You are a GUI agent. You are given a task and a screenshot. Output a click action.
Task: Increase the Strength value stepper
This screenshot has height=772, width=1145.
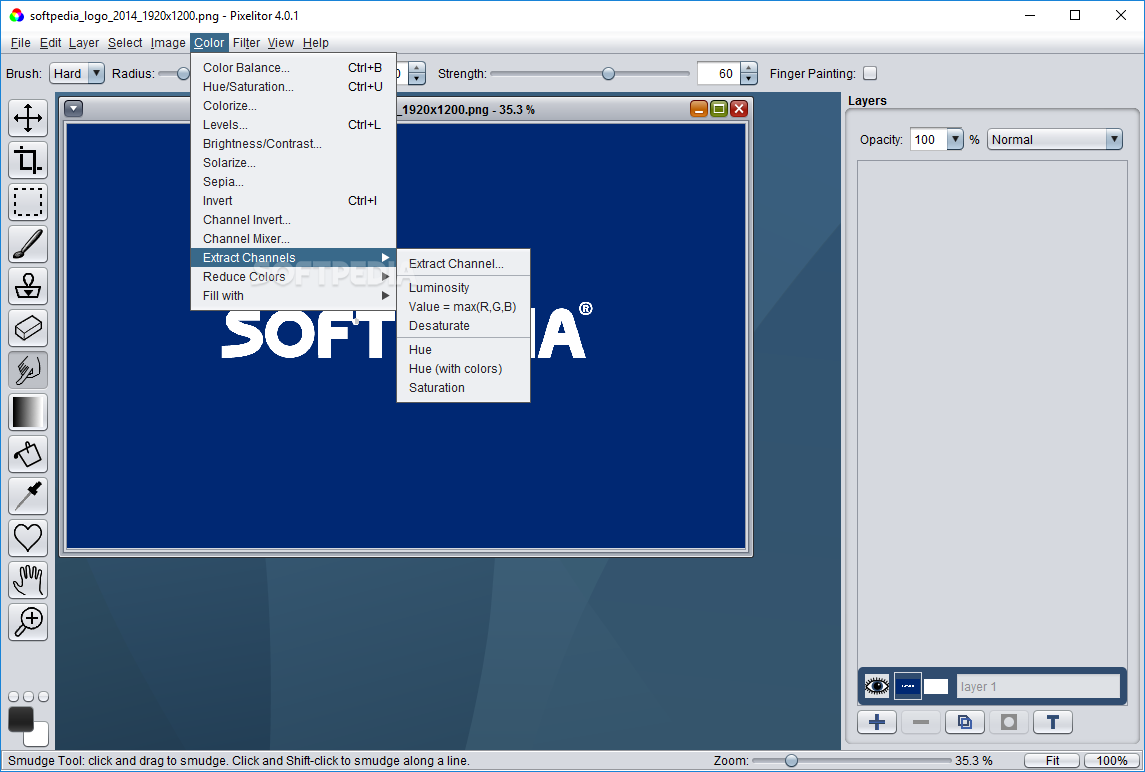pos(748,68)
